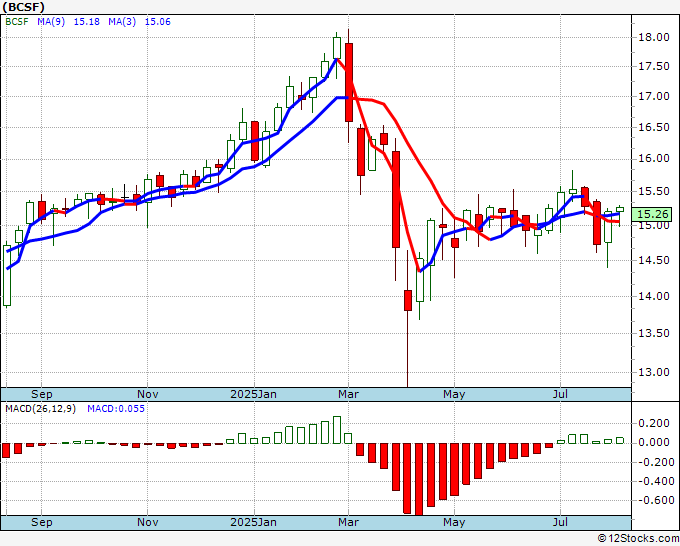Click the MACD:0.055 value label
This screenshot has height=546, width=680.
coord(116,409)
